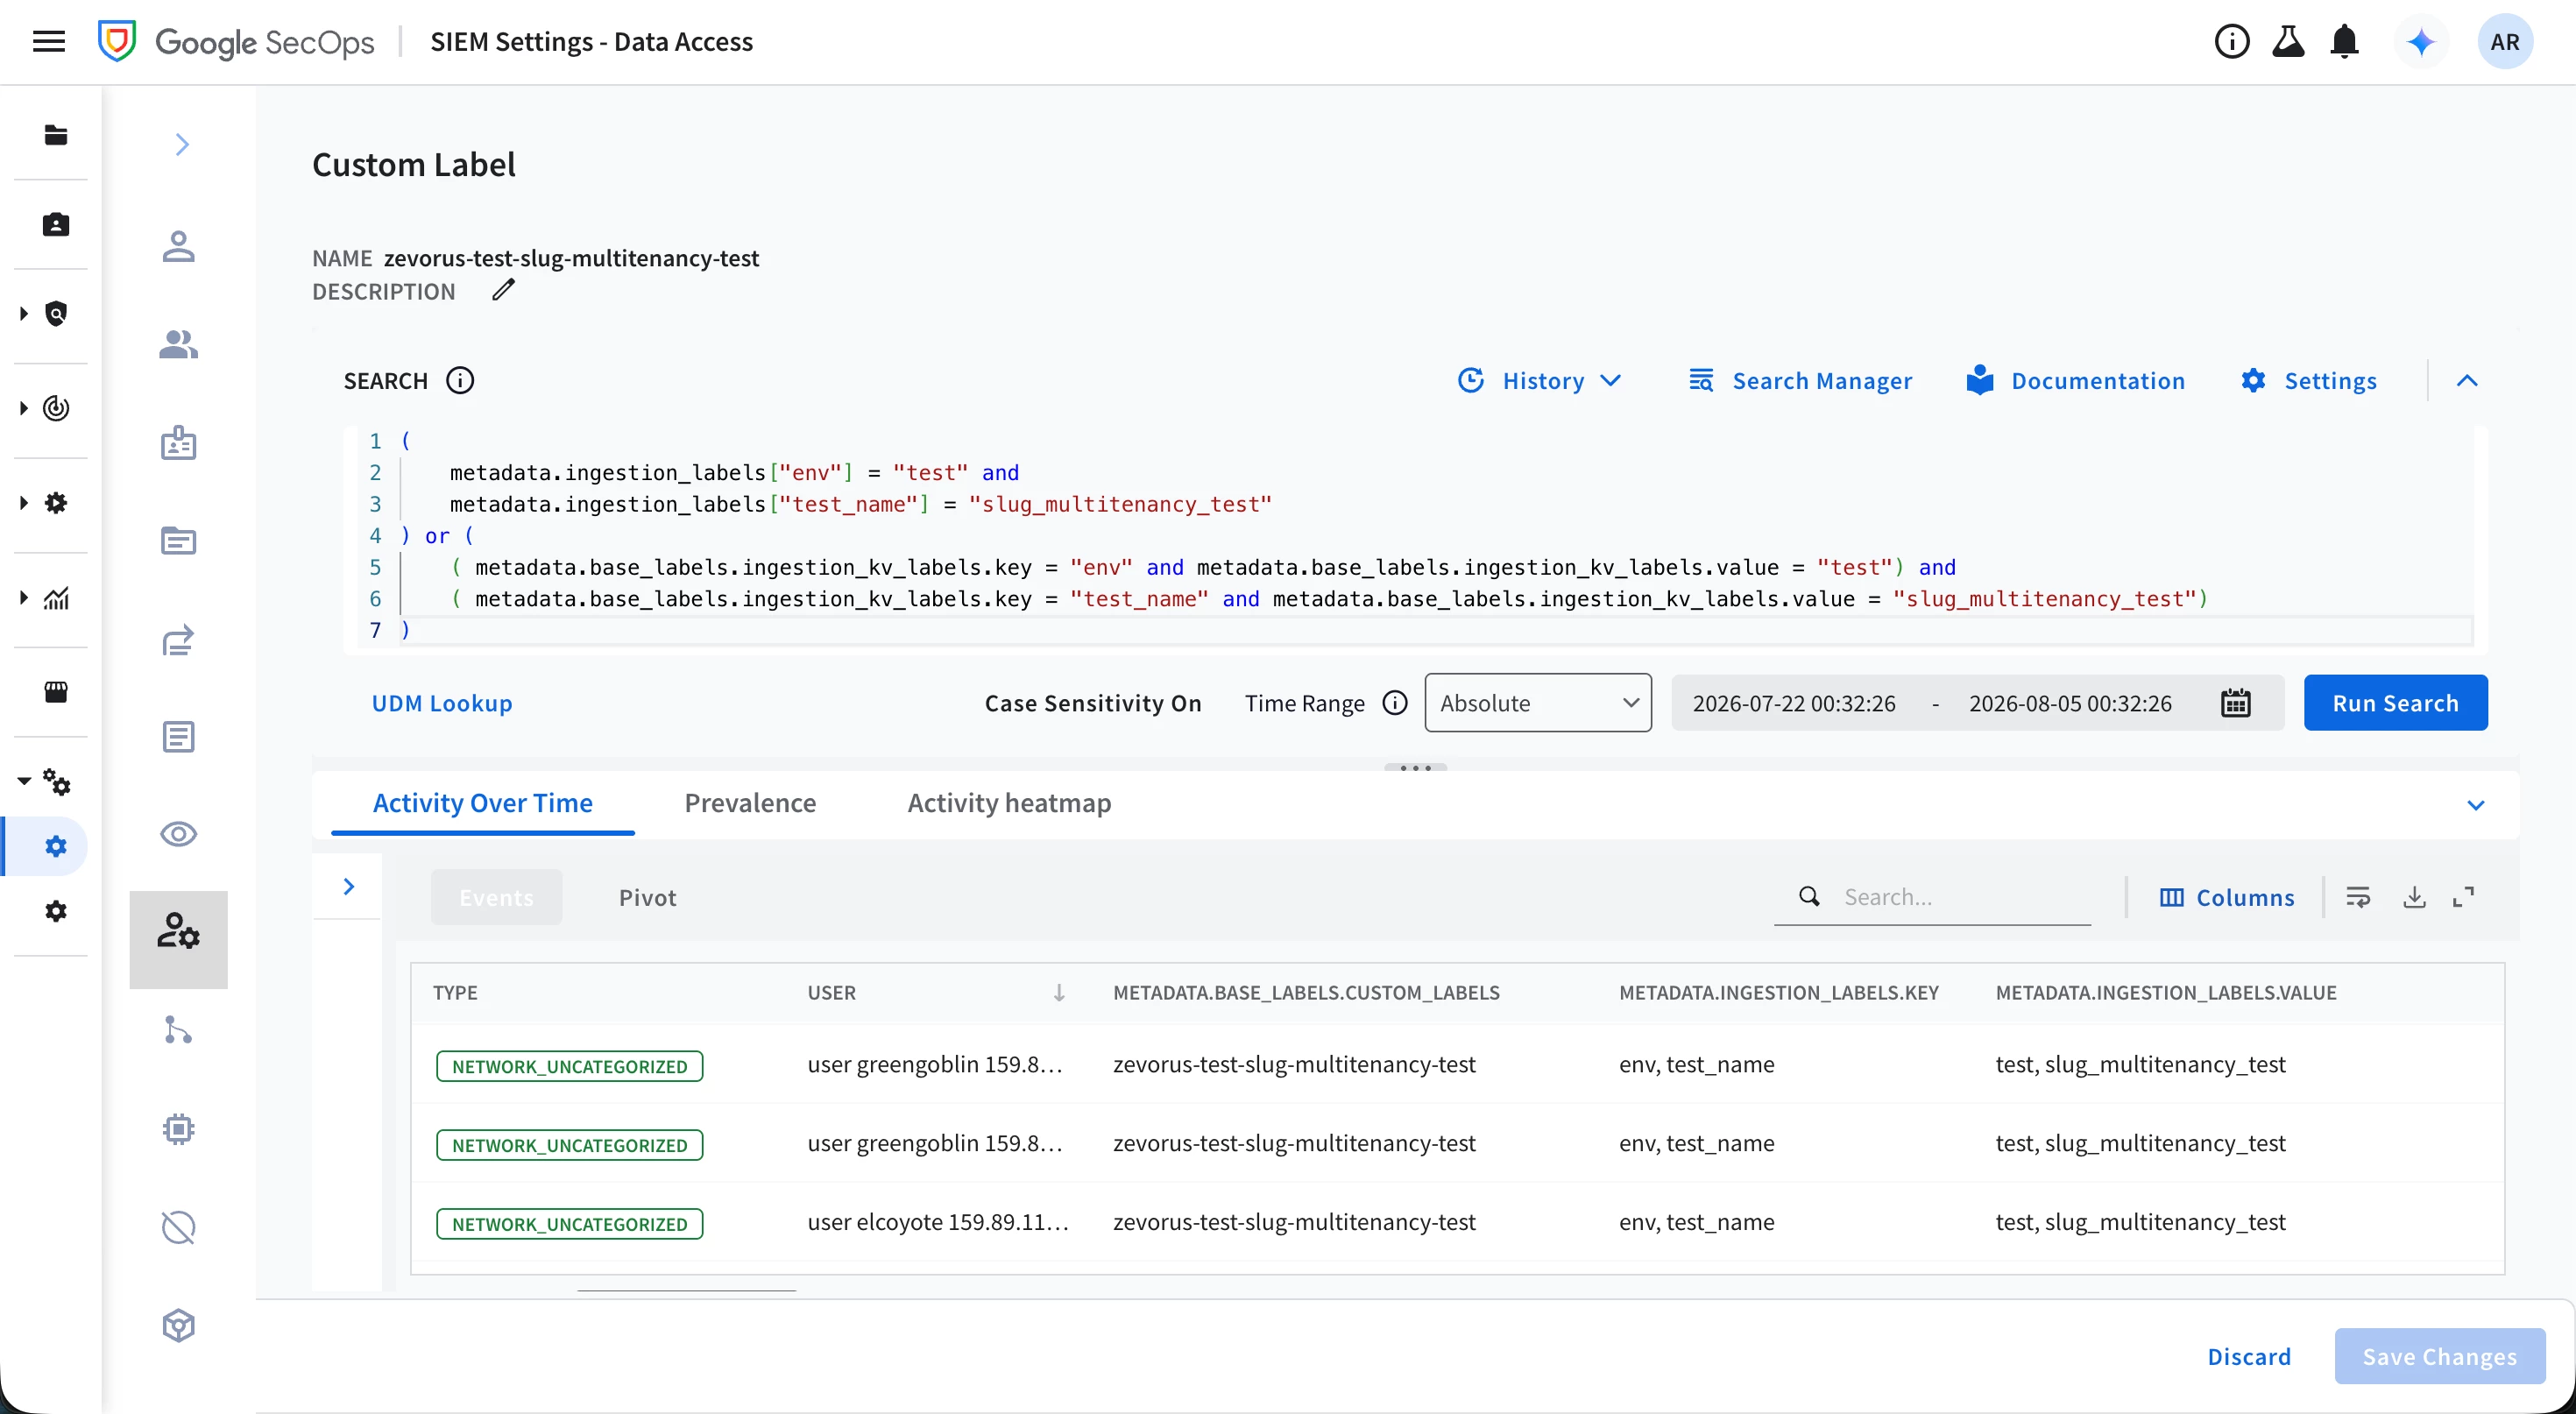Click user elcoyote row cell
The width and height of the screenshot is (2576, 1414).
[x=938, y=1222]
